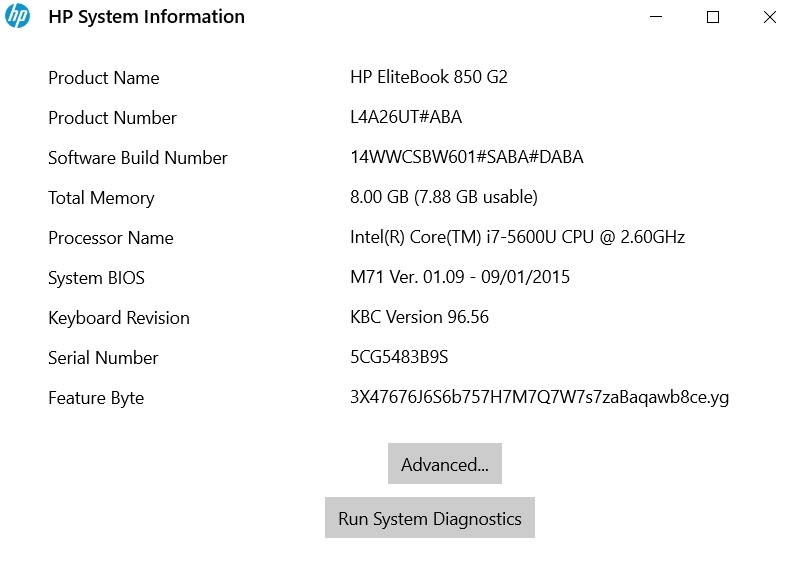This screenshot has height=570, width=799.
Task: Click the Intel Core i7-5600U processor text
Action: coord(517,237)
